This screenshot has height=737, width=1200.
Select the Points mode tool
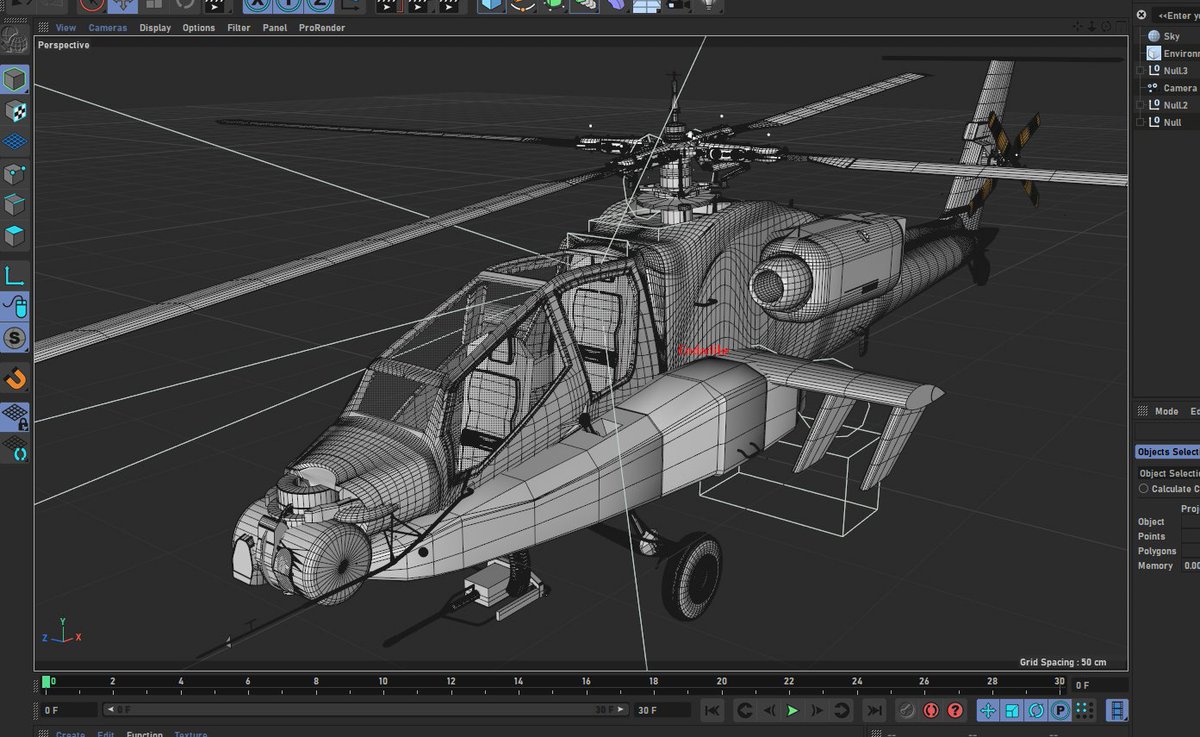pyautogui.click(x=14, y=176)
